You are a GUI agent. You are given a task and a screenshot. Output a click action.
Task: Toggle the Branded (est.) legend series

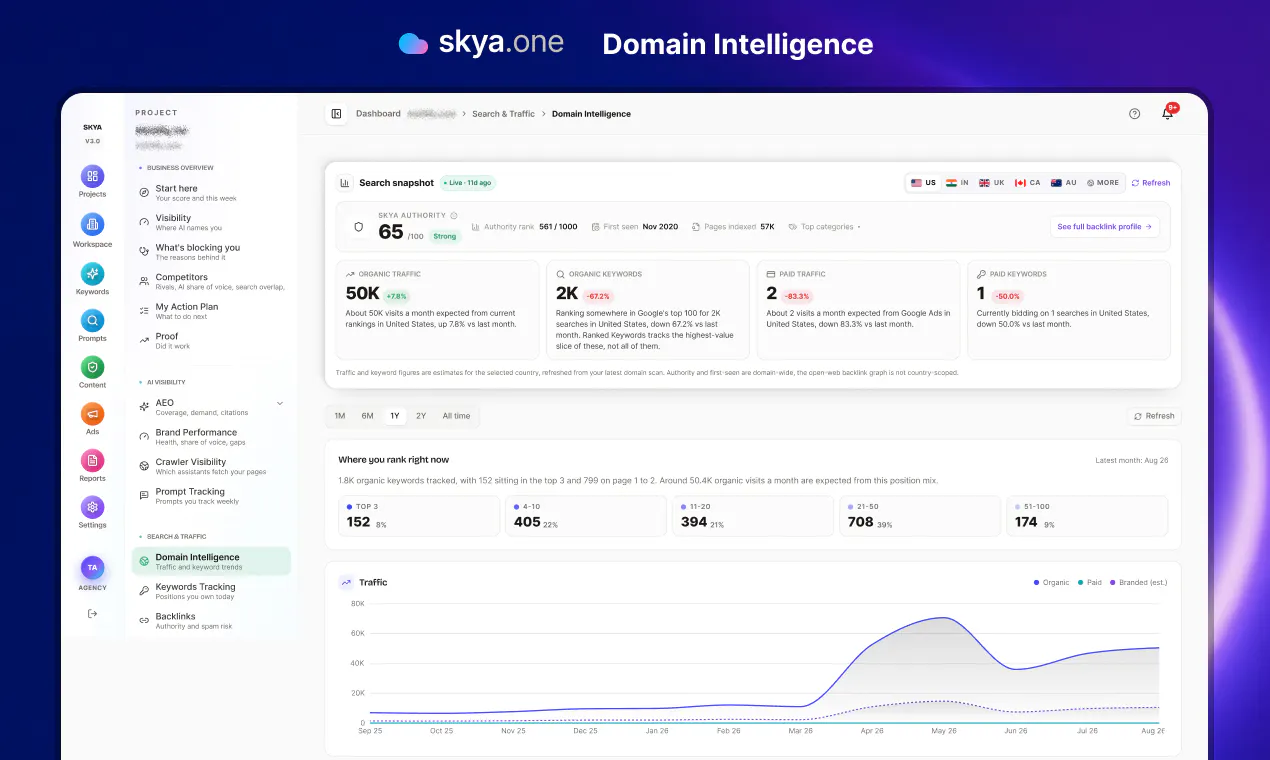(x=1138, y=582)
